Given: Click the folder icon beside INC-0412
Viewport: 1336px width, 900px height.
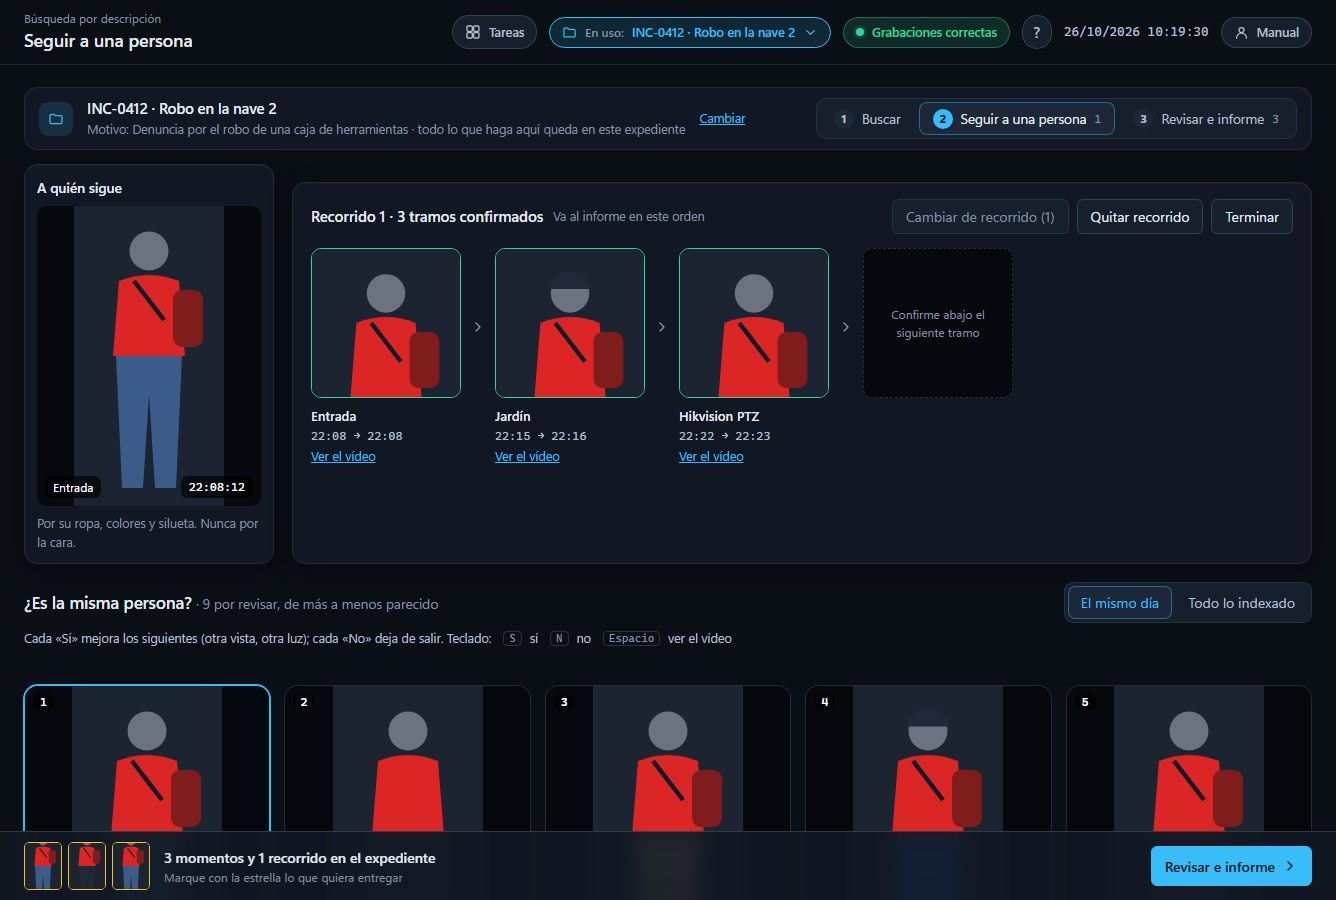Looking at the screenshot, I should coord(56,119).
